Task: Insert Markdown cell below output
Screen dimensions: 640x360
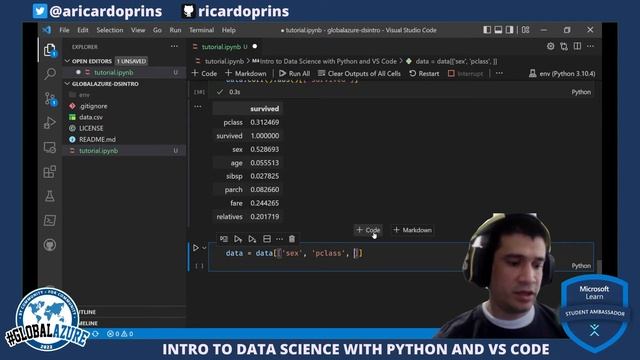Action: point(412,230)
